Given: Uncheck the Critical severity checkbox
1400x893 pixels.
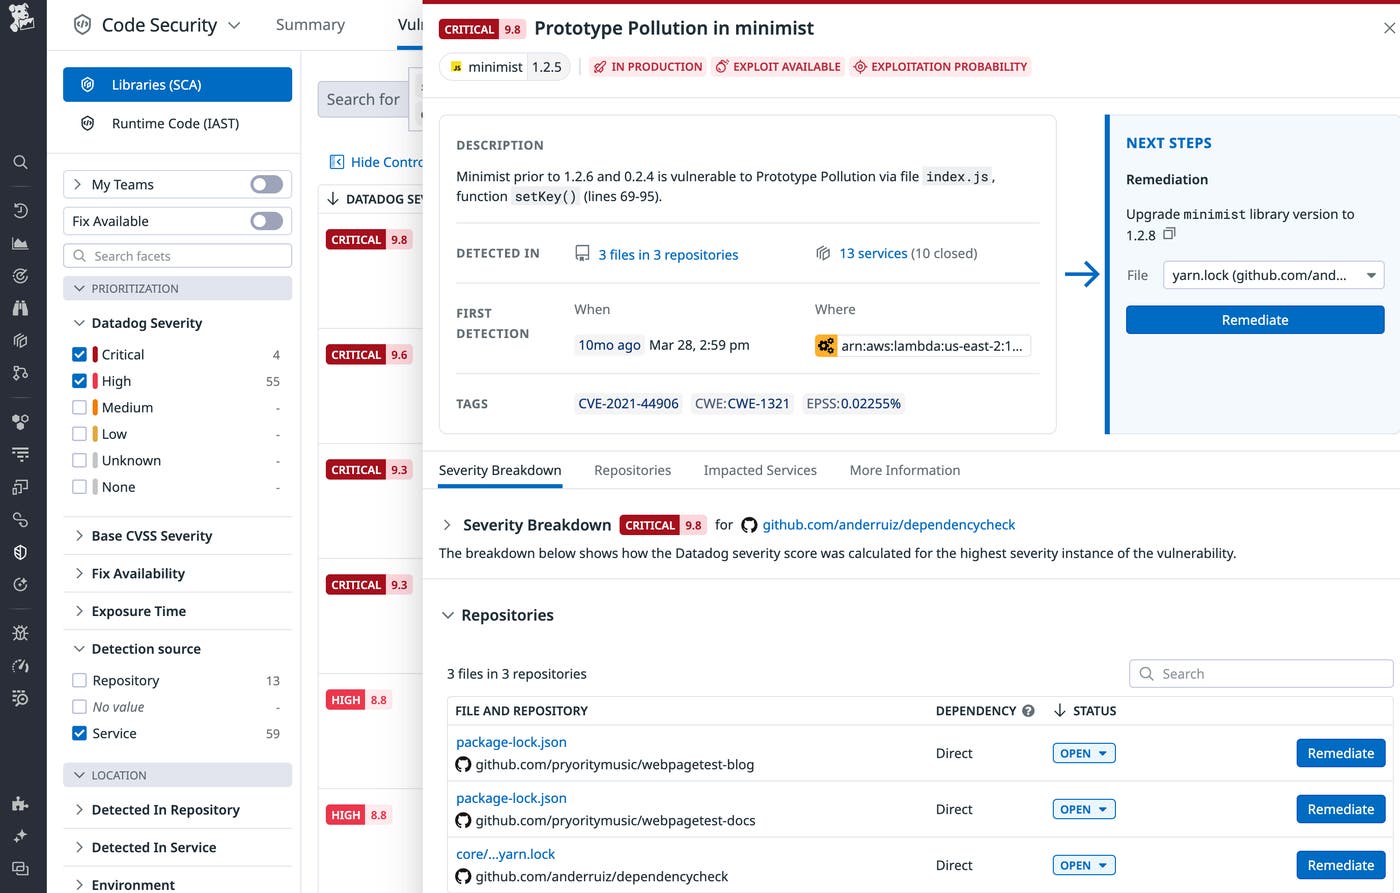Looking at the screenshot, I should point(78,354).
